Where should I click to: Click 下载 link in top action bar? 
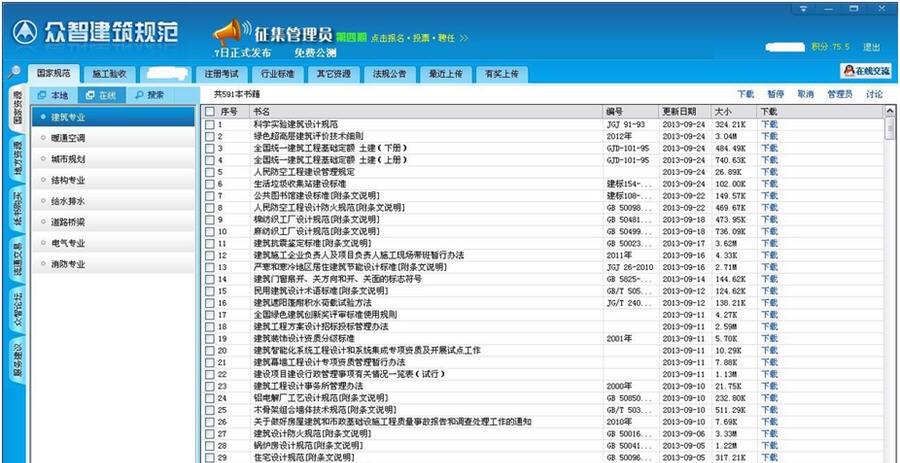tap(746, 95)
